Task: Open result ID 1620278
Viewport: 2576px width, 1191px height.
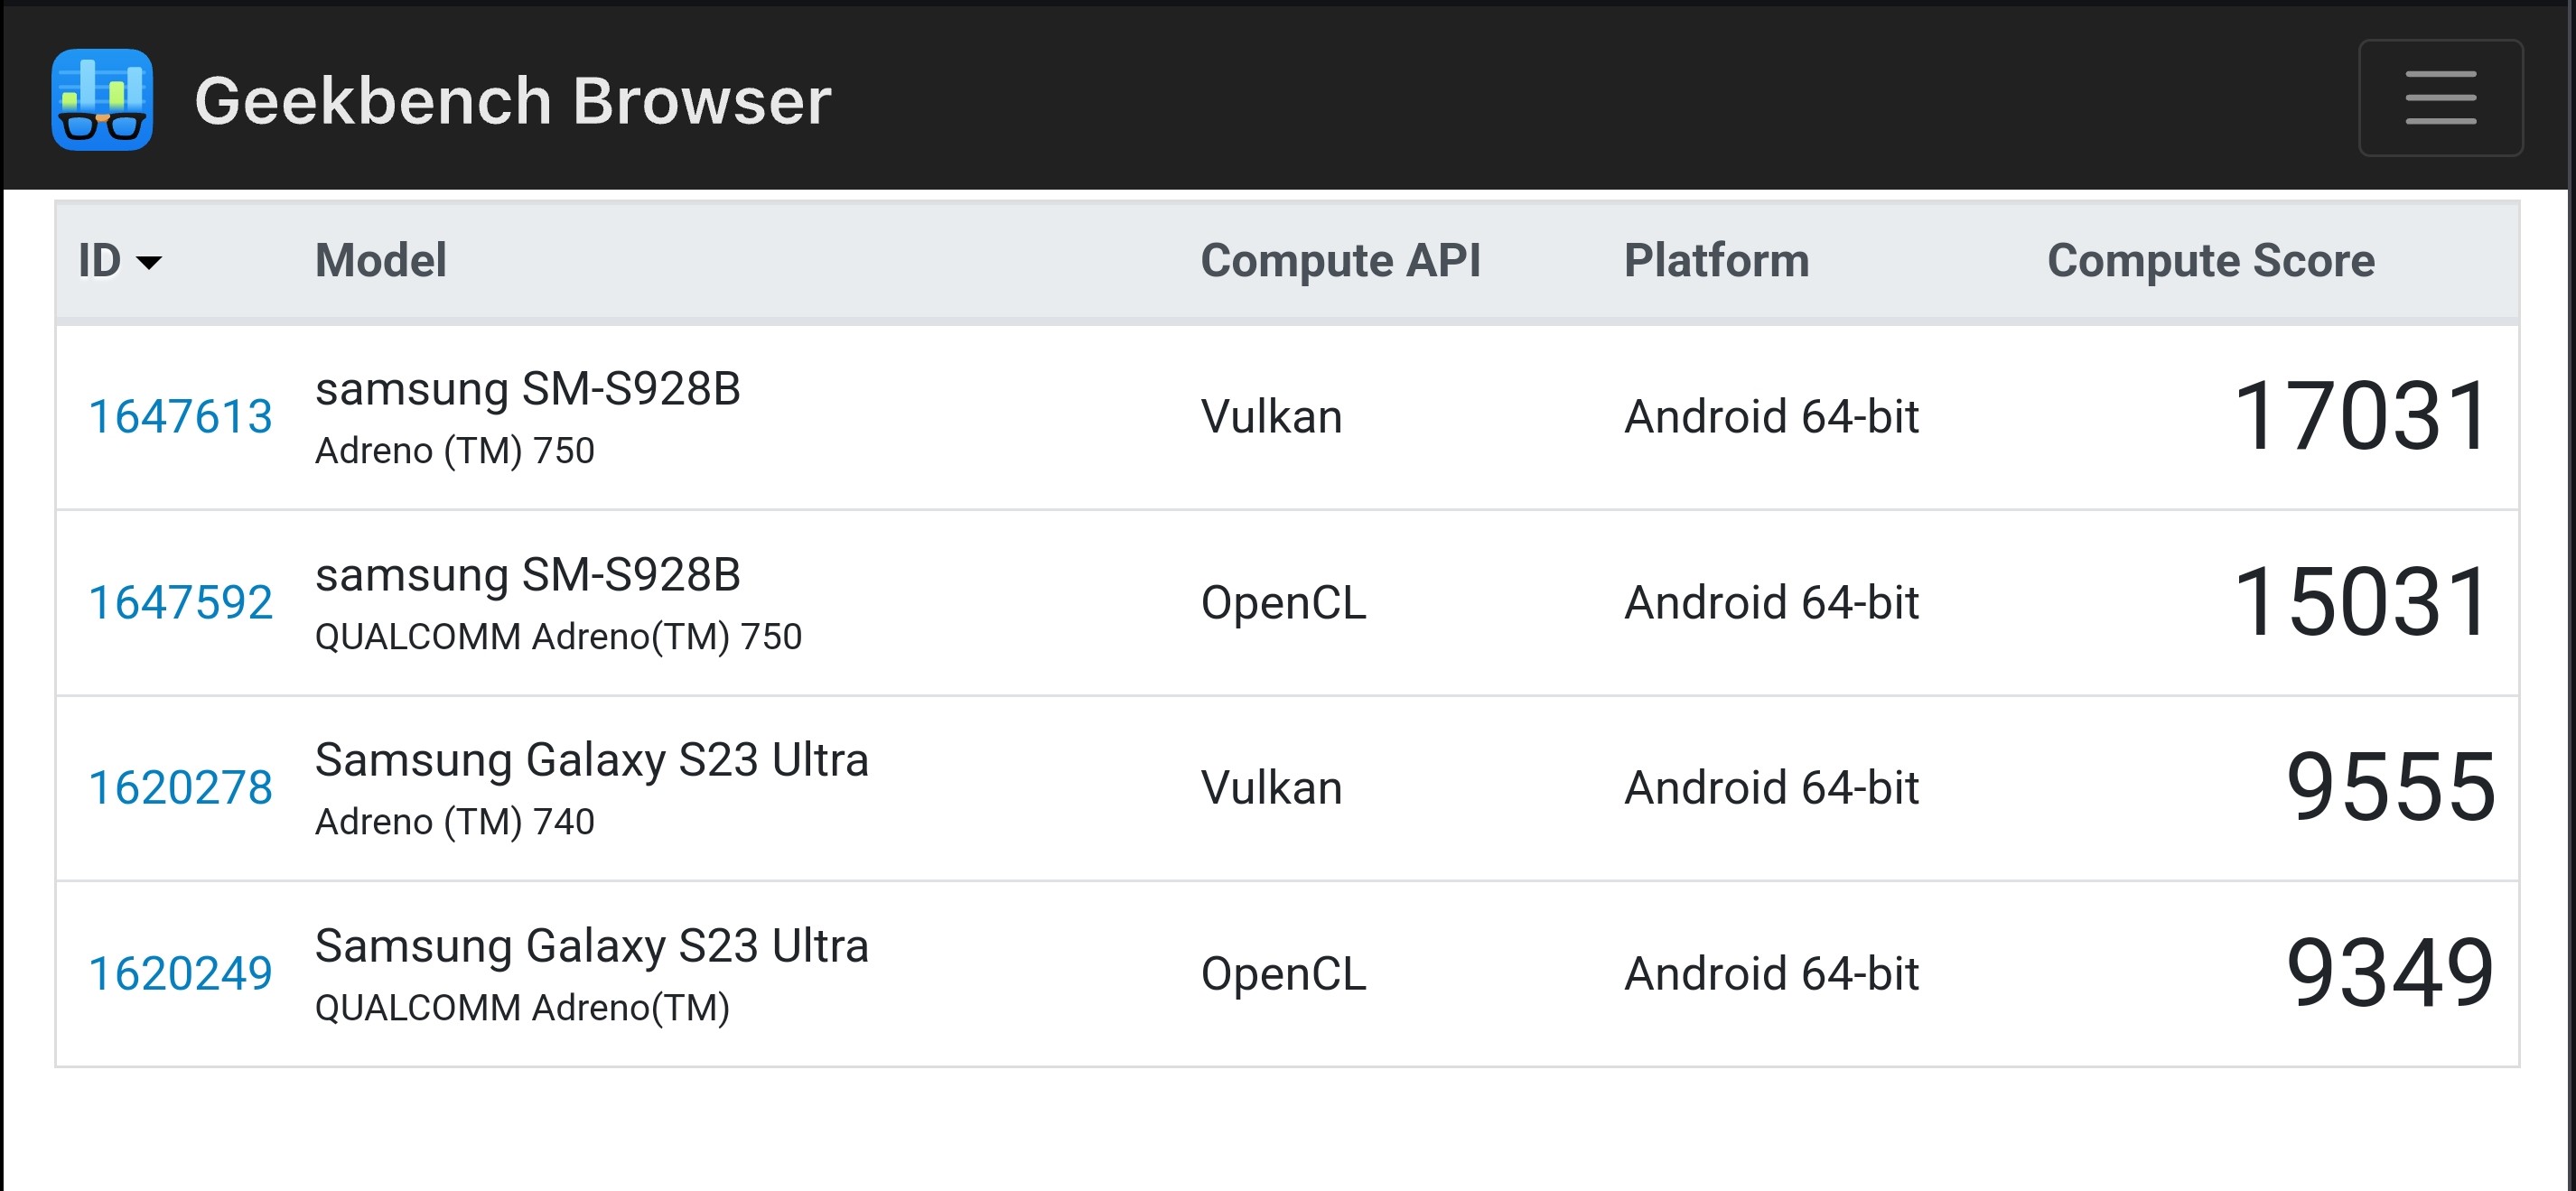Action: [180, 788]
